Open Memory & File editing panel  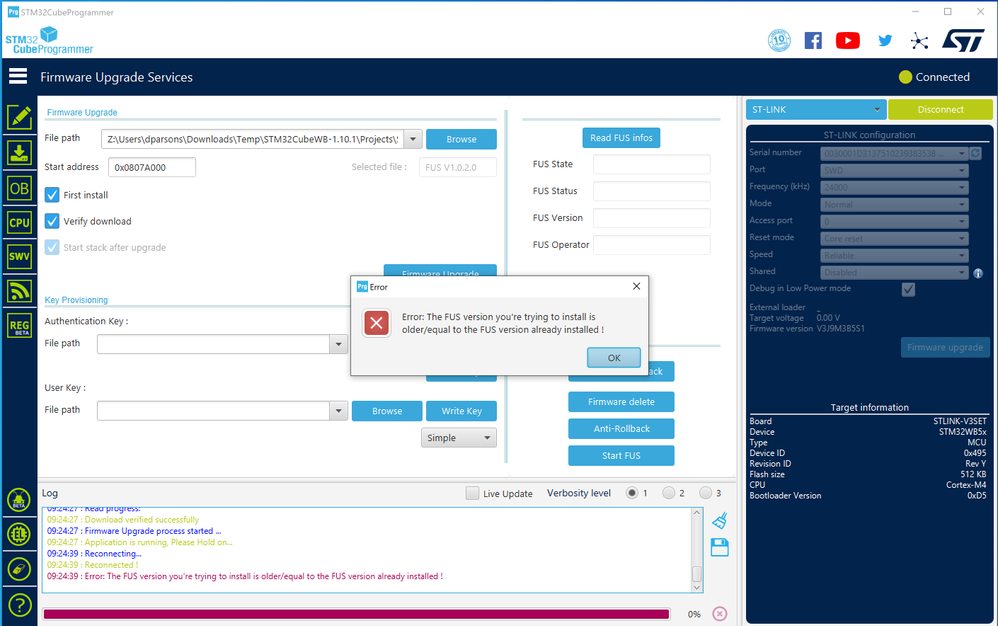pos(19,117)
